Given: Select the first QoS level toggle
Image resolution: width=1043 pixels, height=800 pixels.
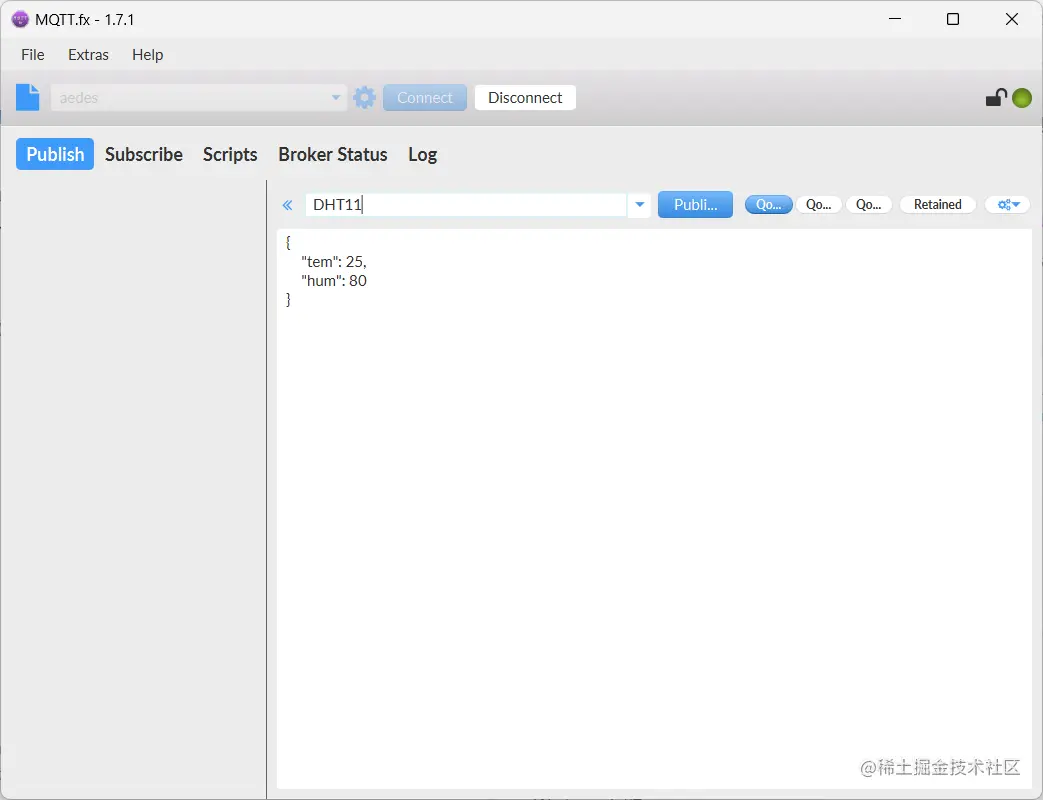Looking at the screenshot, I should tap(768, 205).
